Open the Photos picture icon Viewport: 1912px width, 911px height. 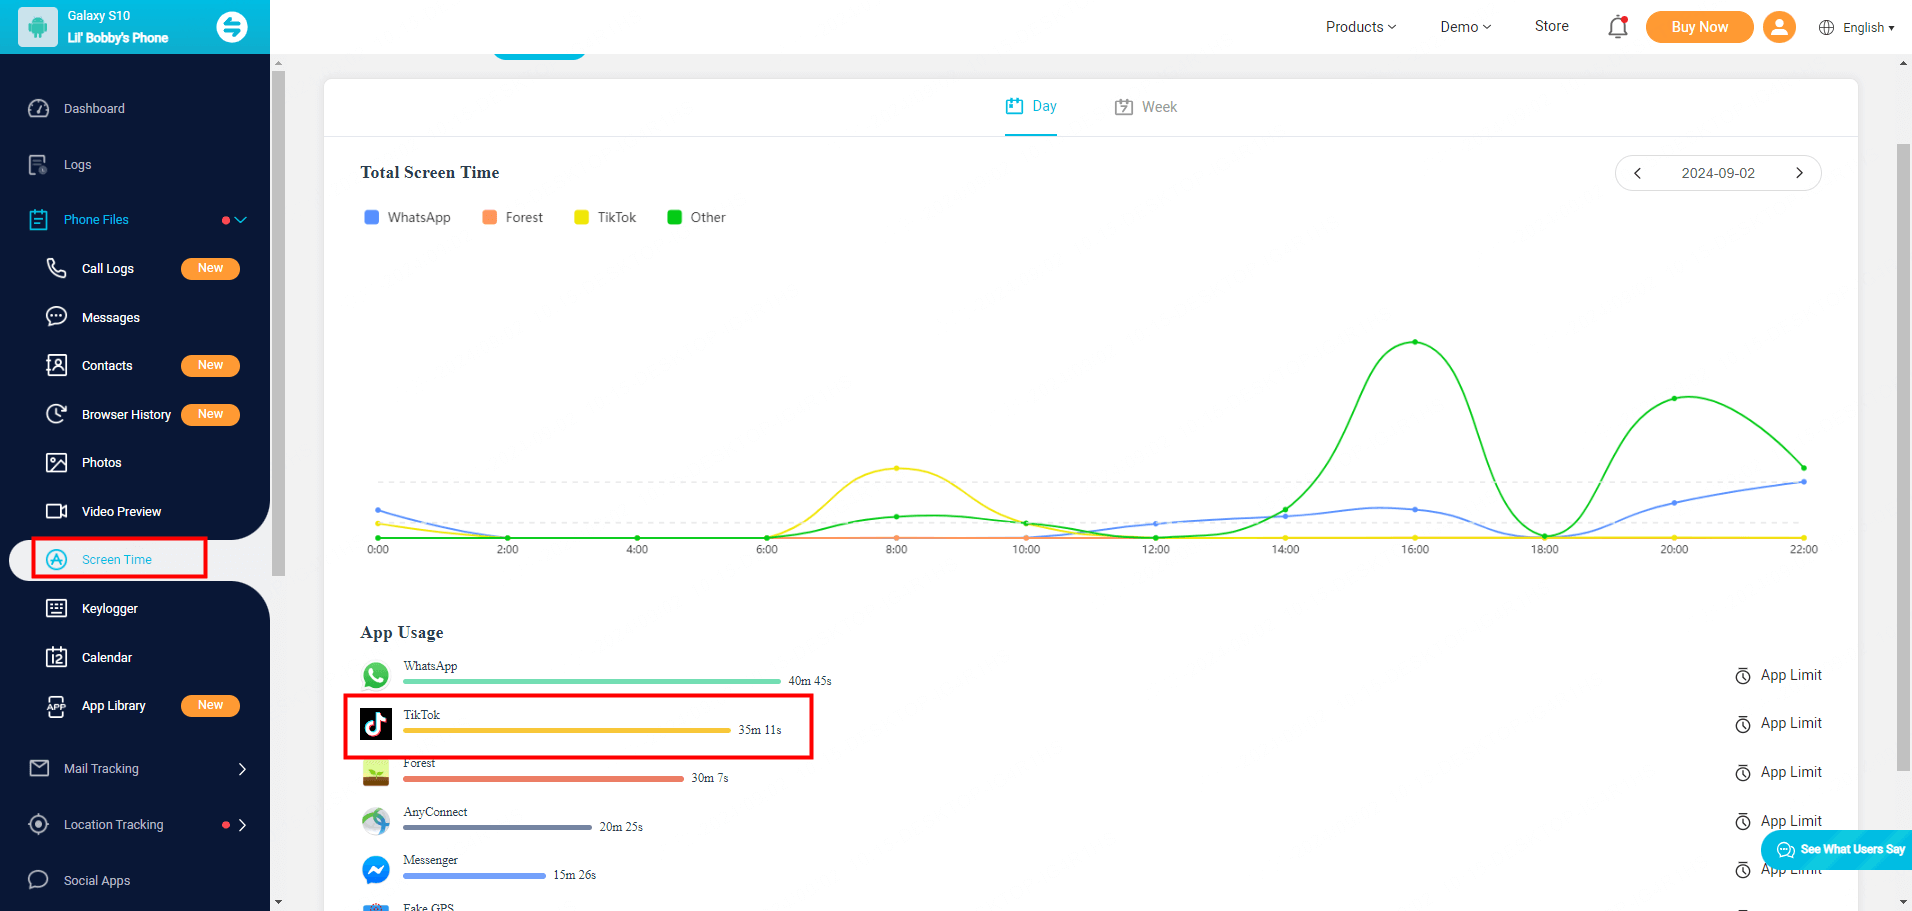[57, 462]
